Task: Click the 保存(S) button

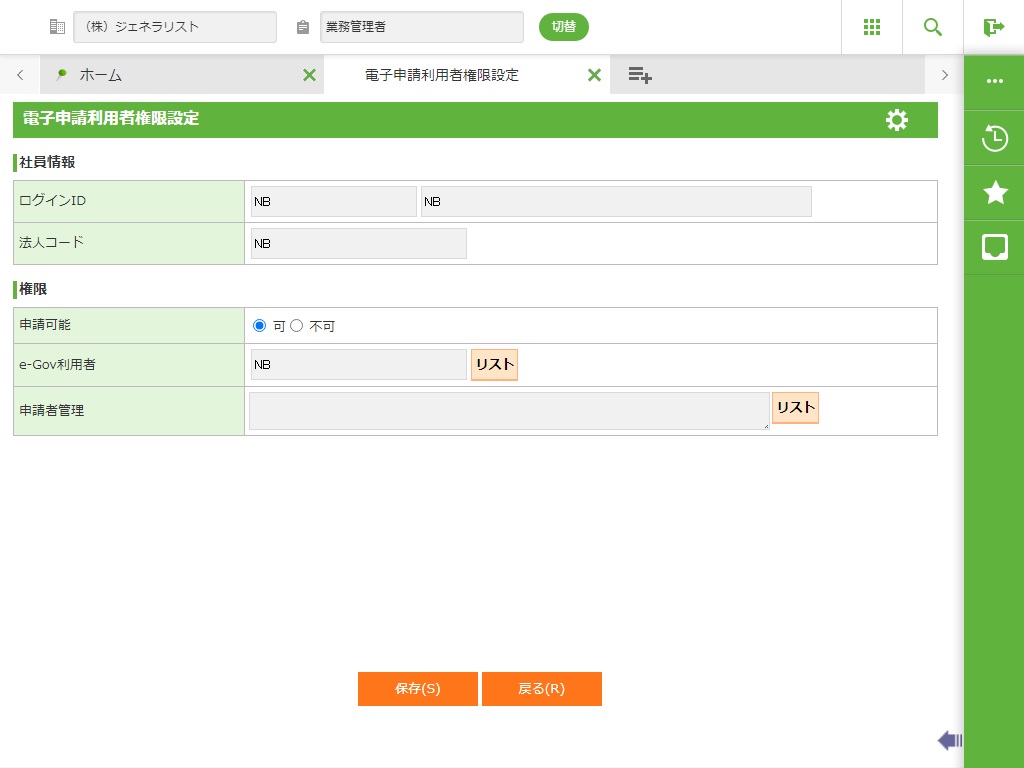Action: coord(417,689)
